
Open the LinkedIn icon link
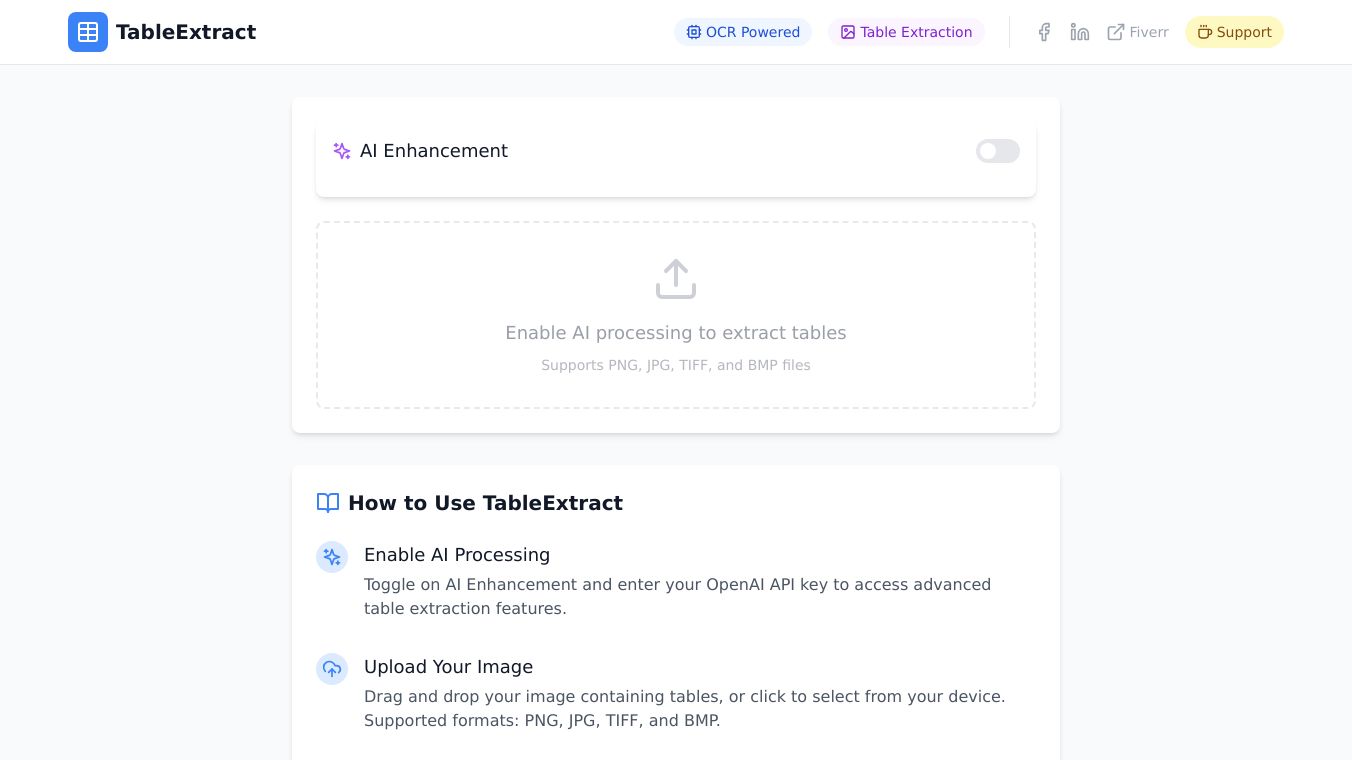coord(1080,32)
